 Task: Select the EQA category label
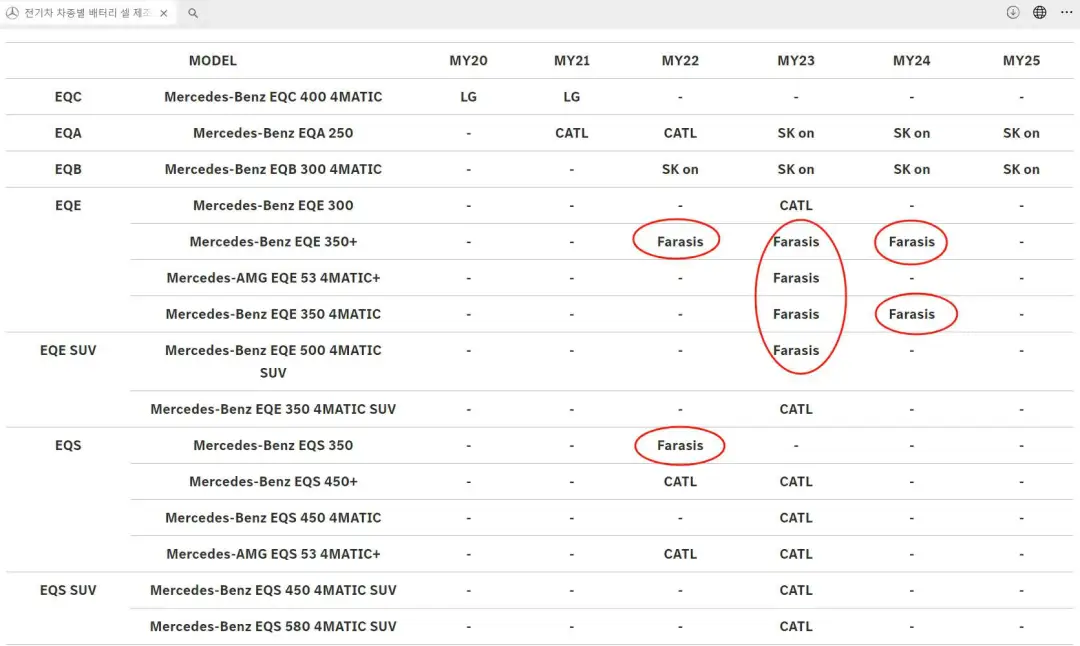[x=68, y=133]
